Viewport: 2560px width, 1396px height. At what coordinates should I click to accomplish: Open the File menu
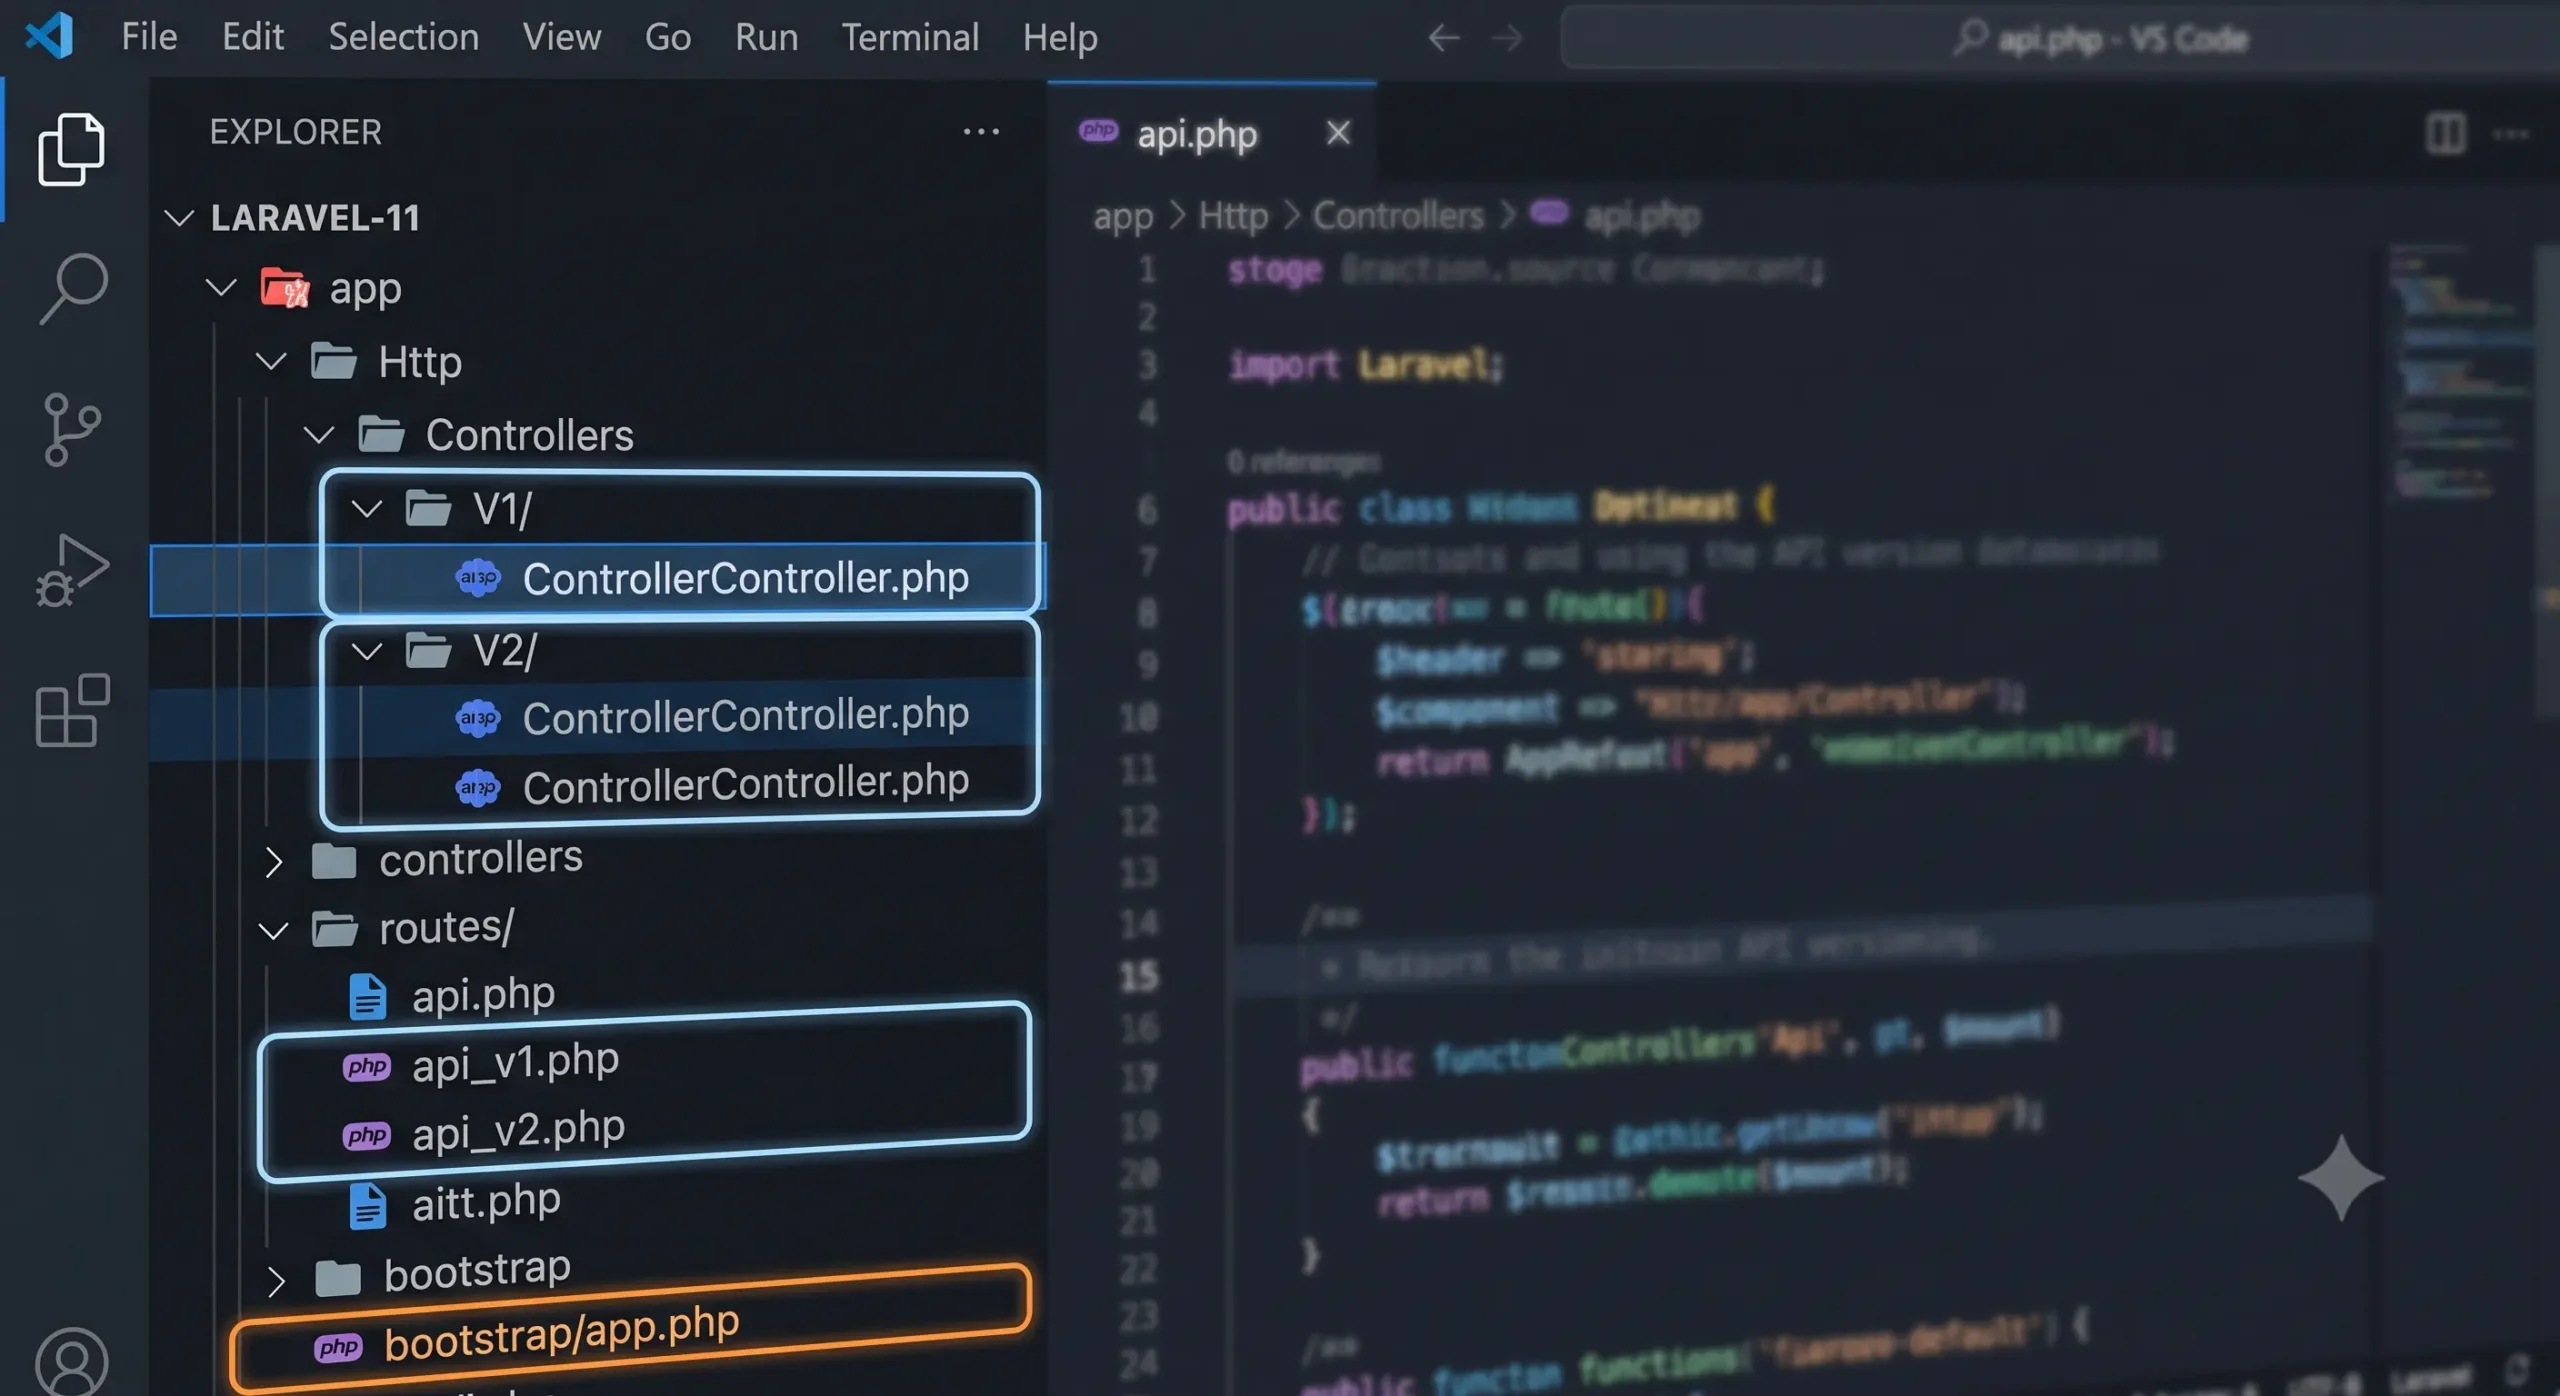pos(149,37)
